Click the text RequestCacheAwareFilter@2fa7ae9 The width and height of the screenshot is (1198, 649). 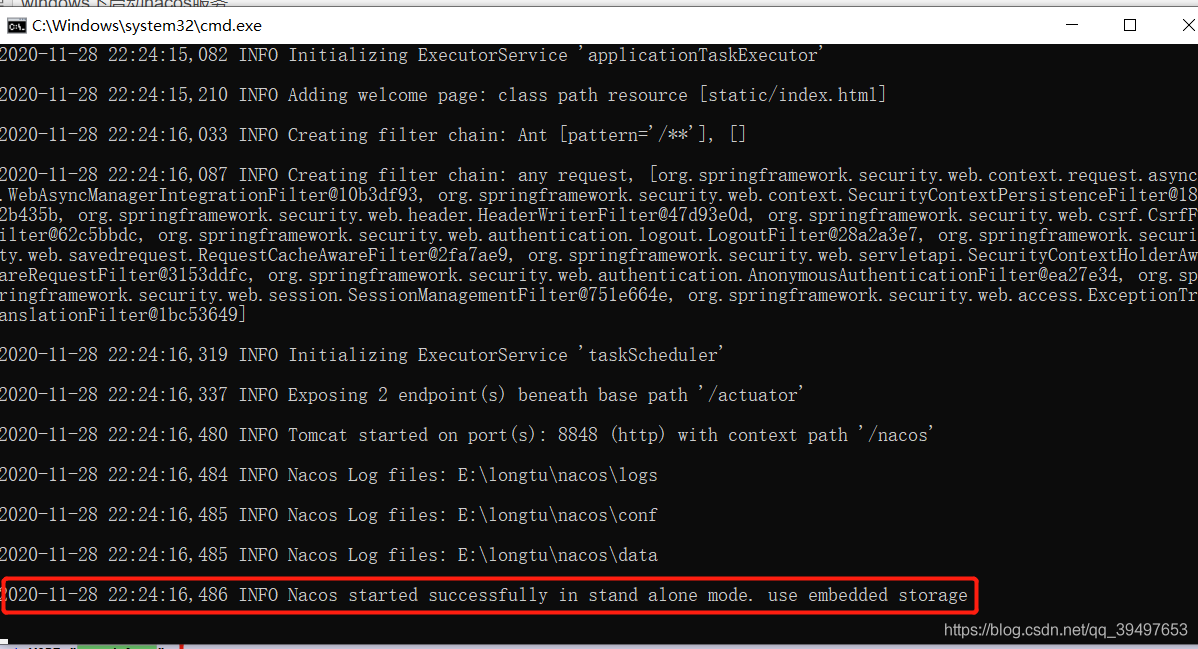pyautogui.click(x=352, y=255)
